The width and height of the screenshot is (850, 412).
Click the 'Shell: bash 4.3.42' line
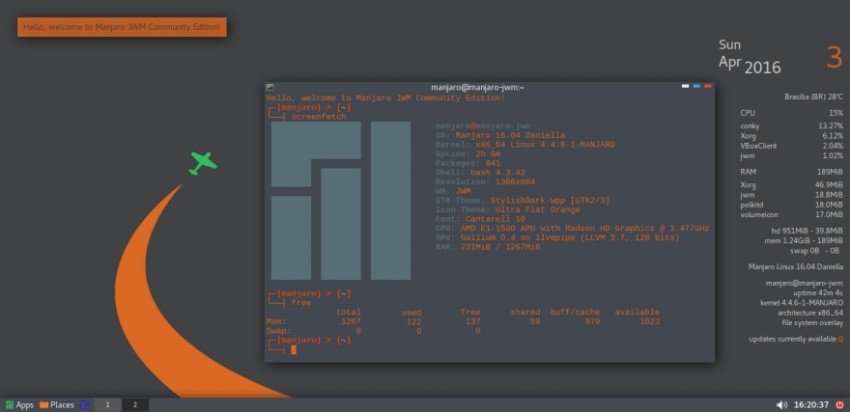[480, 172]
